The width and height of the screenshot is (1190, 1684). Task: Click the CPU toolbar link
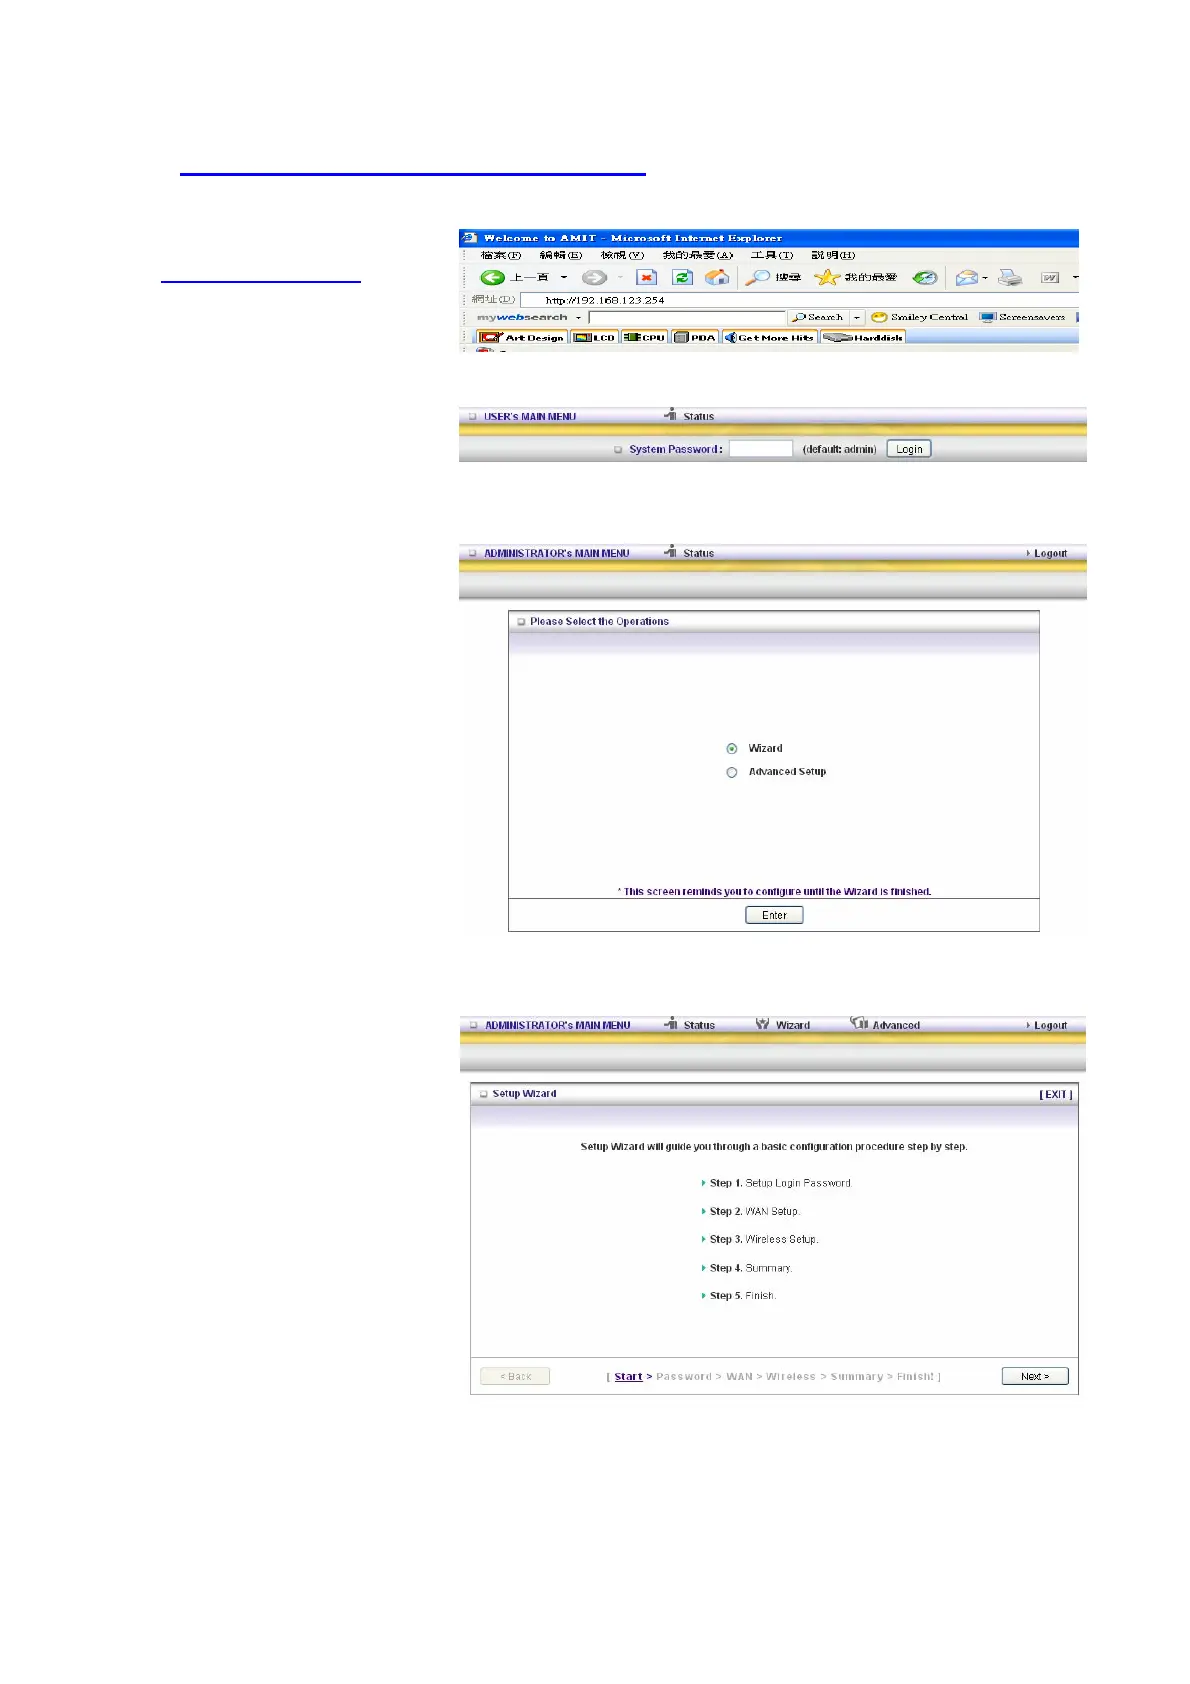click(x=644, y=337)
